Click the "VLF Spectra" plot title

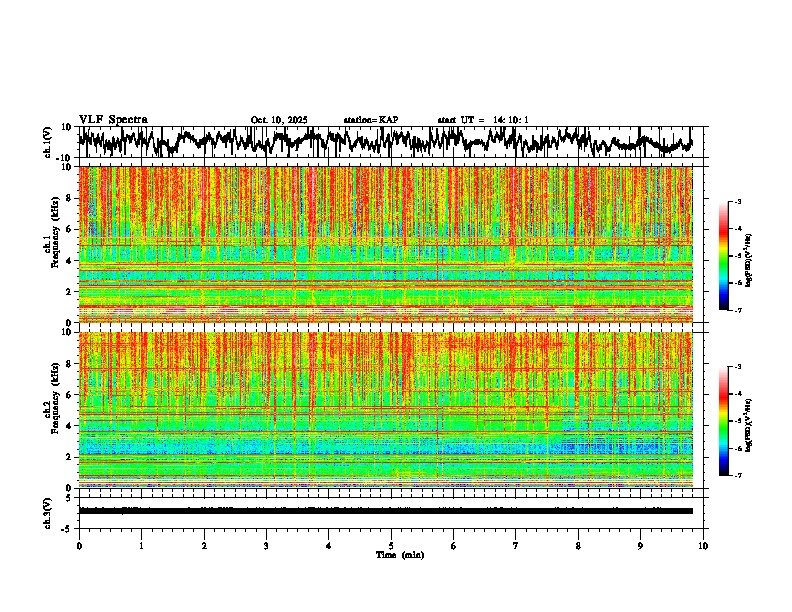pyautogui.click(x=113, y=120)
